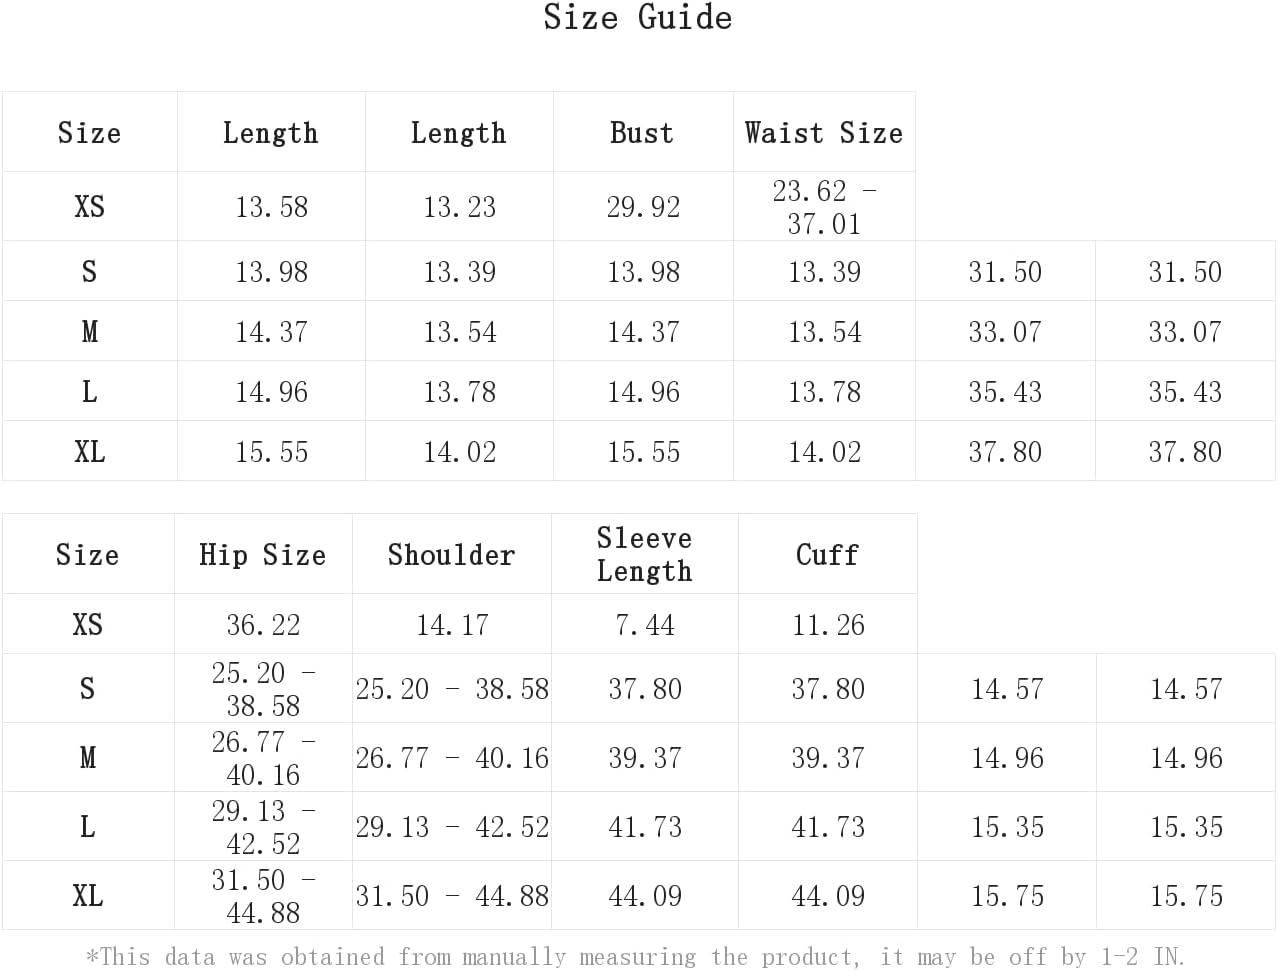This screenshot has width=1278, height=971.
Task: Select the 7.44 sleeve length cell
Action: (645, 624)
